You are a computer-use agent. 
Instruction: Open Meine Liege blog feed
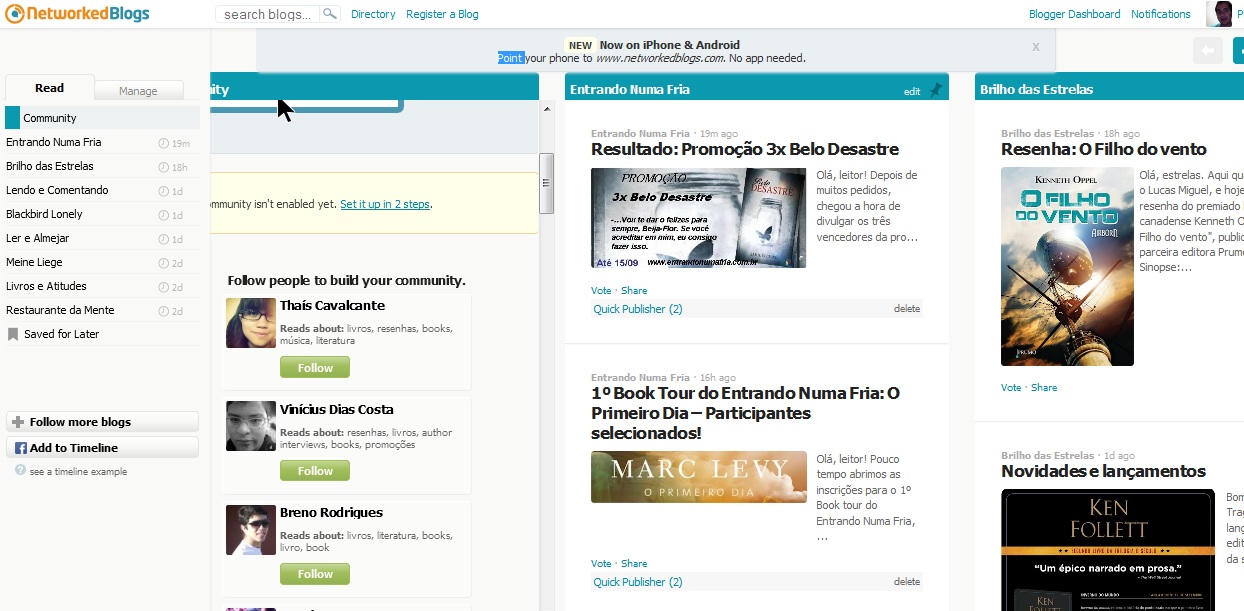[102, 262]
